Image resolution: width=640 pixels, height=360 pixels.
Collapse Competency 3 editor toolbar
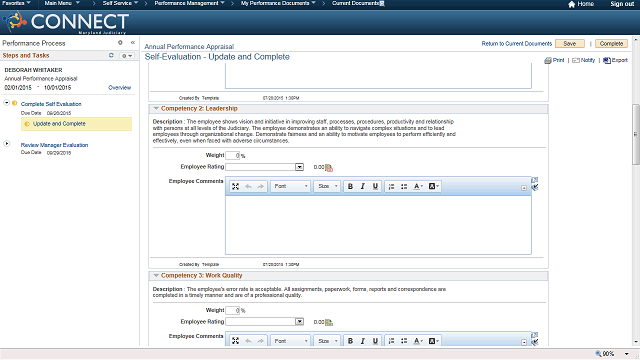pyautogui.click(x=524, y=342)
